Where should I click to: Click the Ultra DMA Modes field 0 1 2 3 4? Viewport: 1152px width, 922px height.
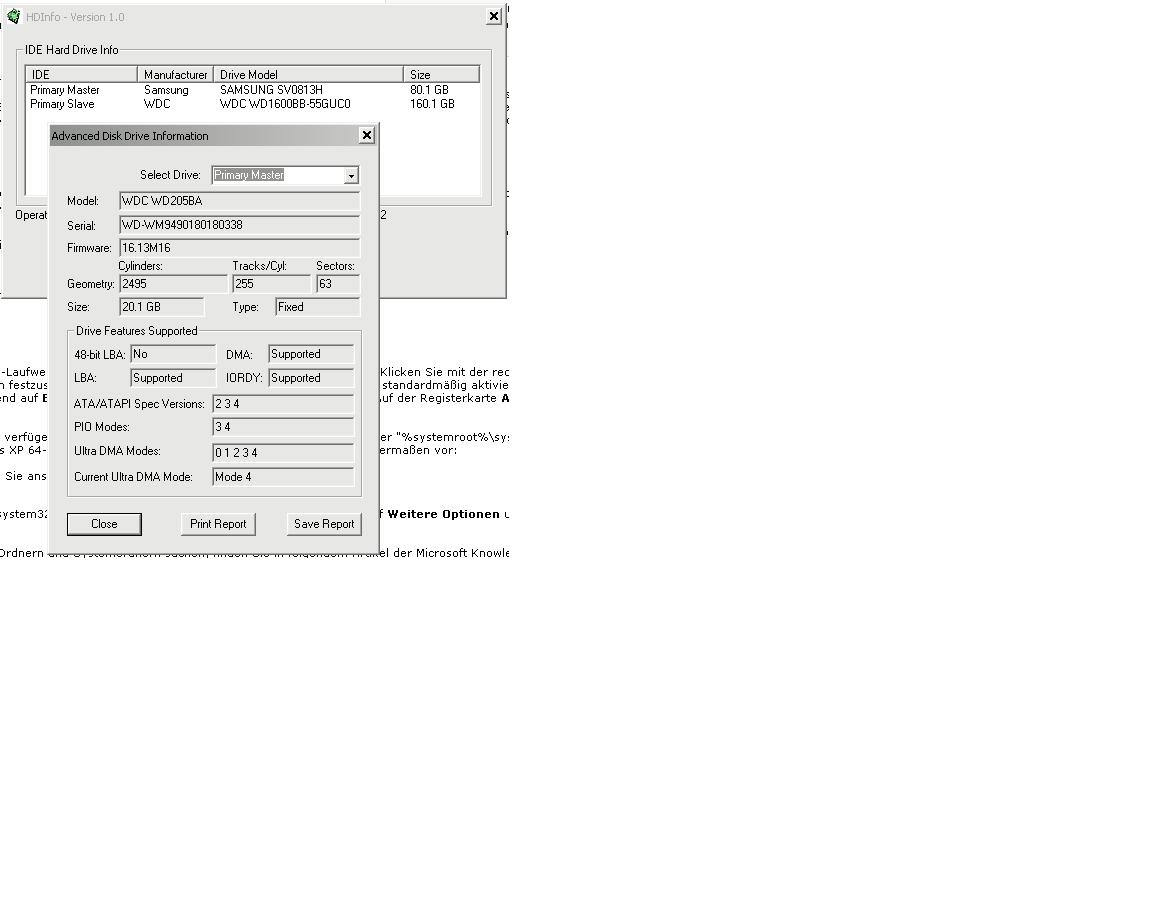coord(284,453)
